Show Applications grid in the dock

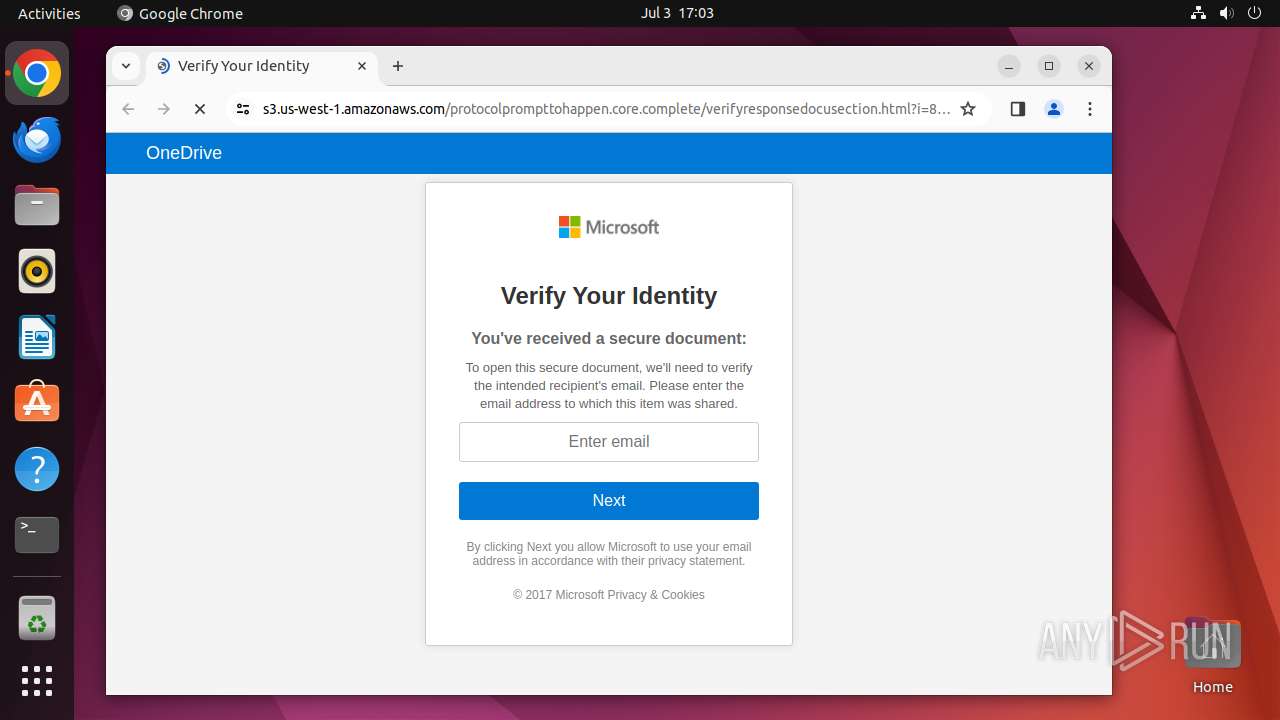click(37, 681)
